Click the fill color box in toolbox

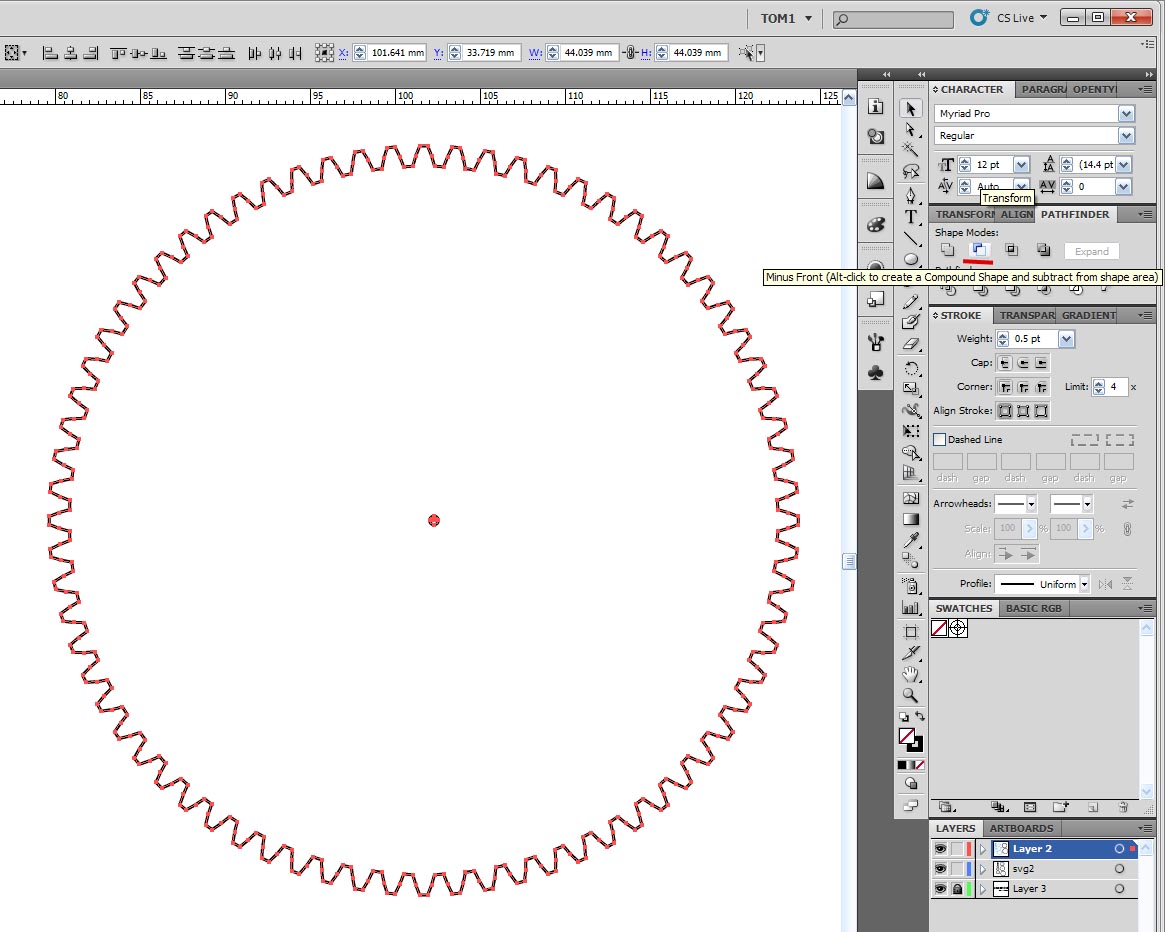coord(906,736)
